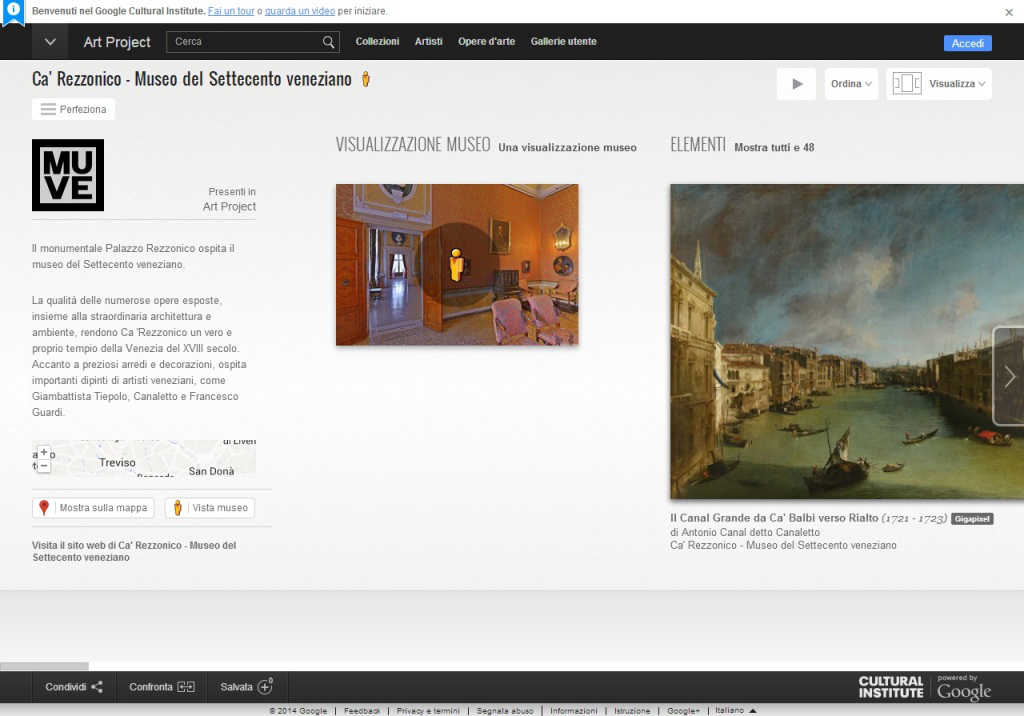Open 'Privacy e termini' footer link

coord(428,711)
